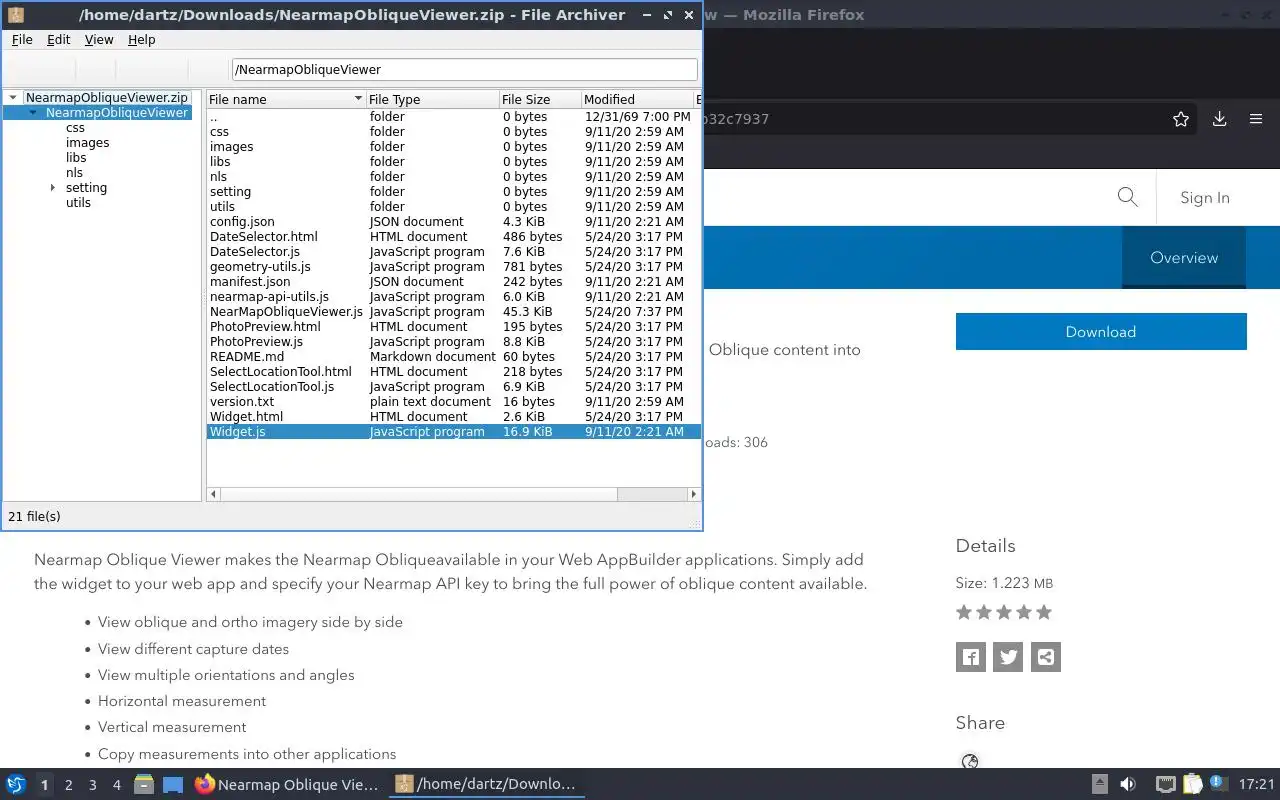Collapse the NearmapObliqueViewer folder in tree

pyautogui.click(x=33, y=113)
